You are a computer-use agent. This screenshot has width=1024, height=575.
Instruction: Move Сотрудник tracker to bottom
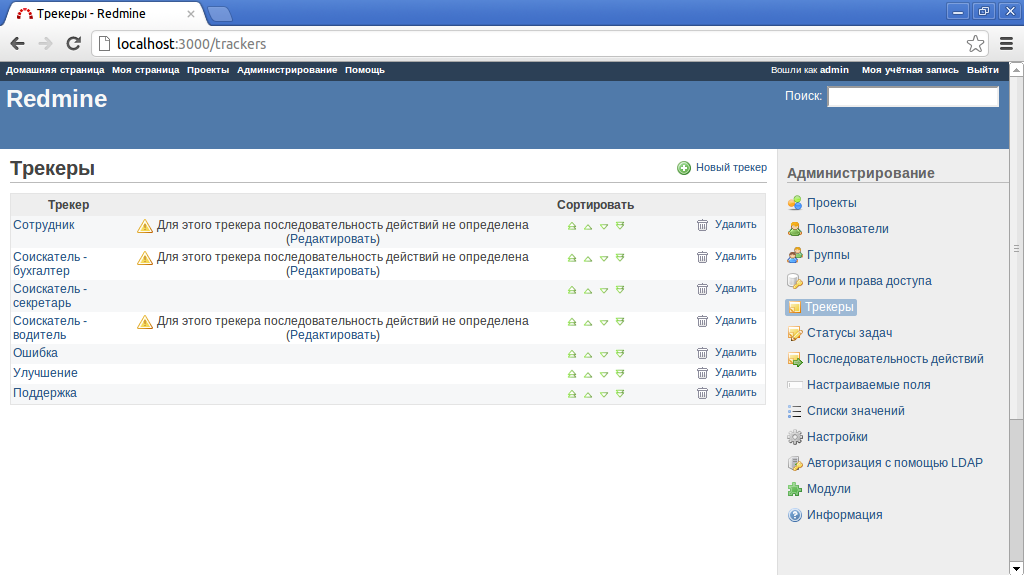[x=620, y=226]
